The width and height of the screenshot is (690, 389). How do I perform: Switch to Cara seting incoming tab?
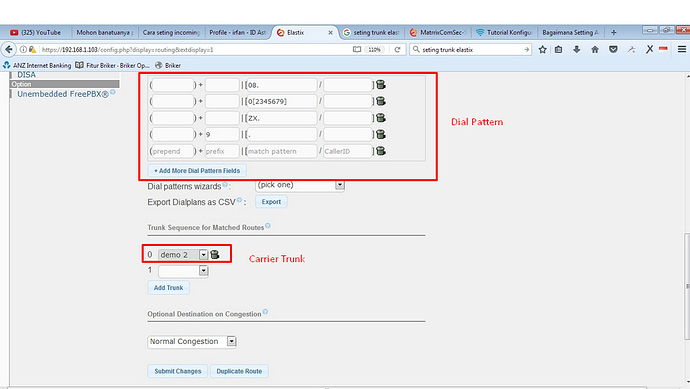click(x=171, y=33)
